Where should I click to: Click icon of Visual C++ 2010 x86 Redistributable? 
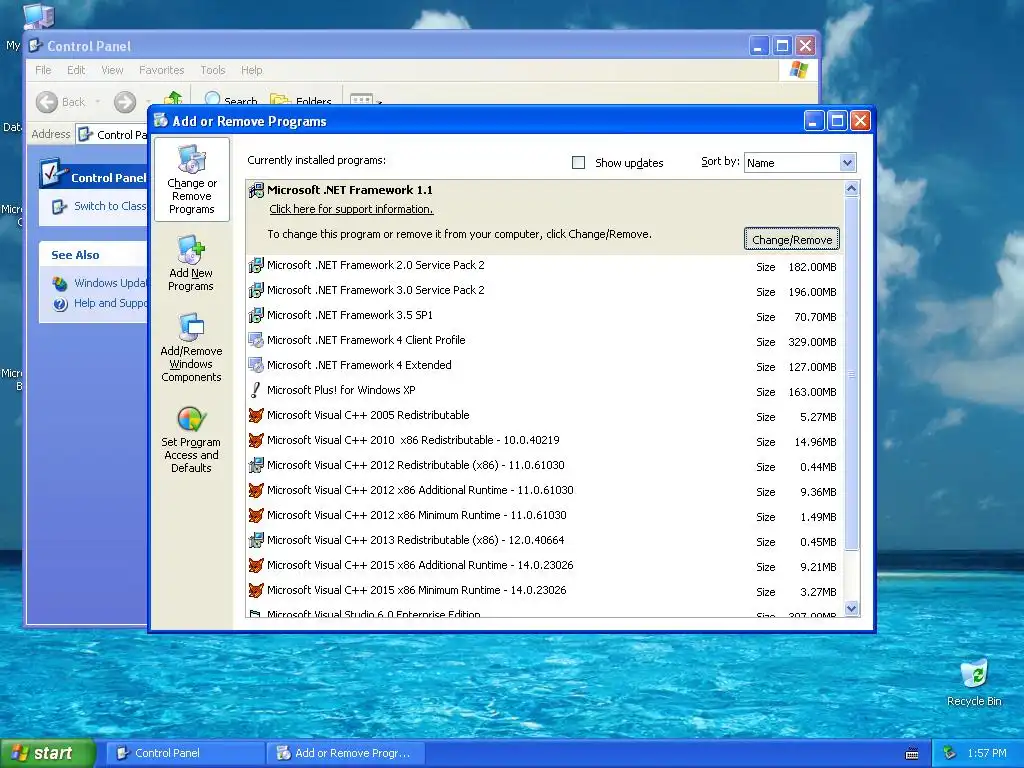(256, 440)
